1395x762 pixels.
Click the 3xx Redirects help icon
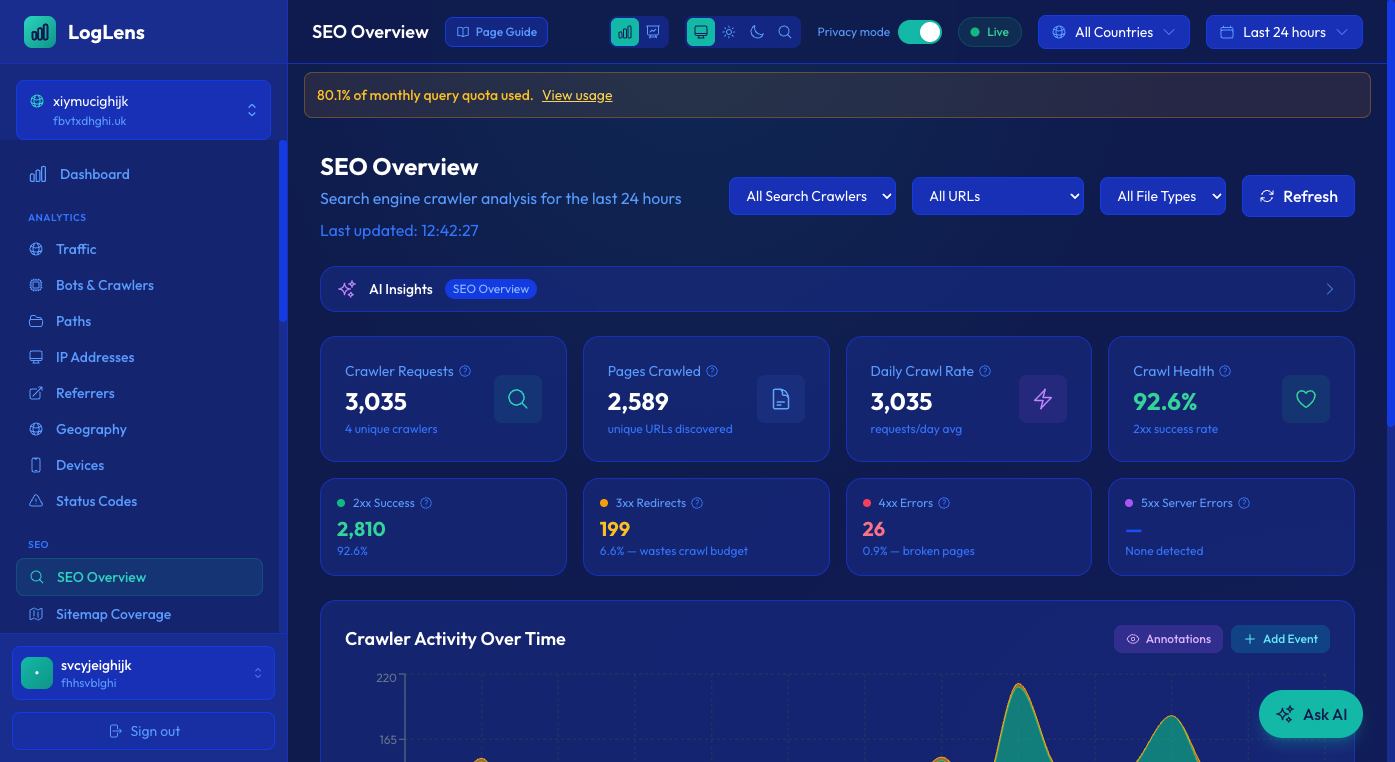click(697, 503)
